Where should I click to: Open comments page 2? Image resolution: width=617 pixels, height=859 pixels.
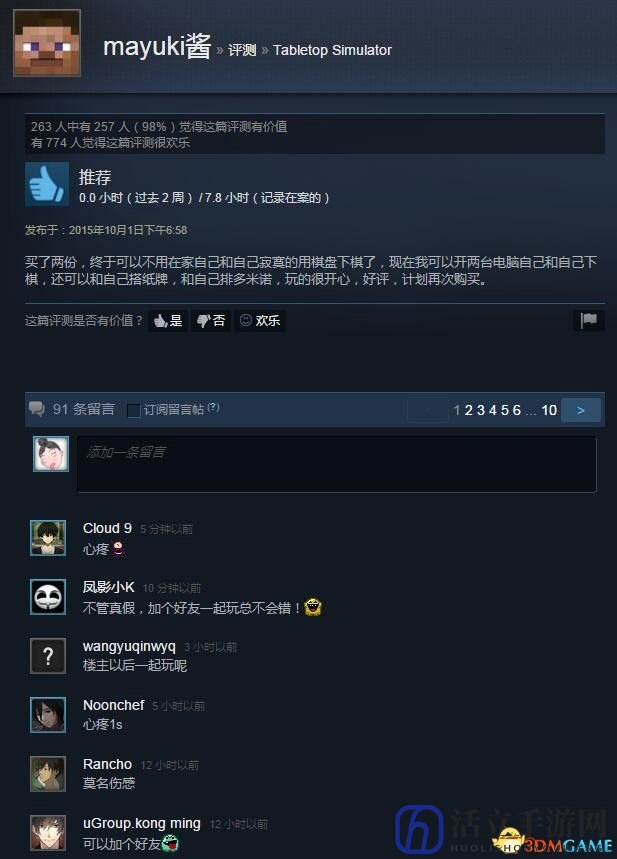coord(469,410)
